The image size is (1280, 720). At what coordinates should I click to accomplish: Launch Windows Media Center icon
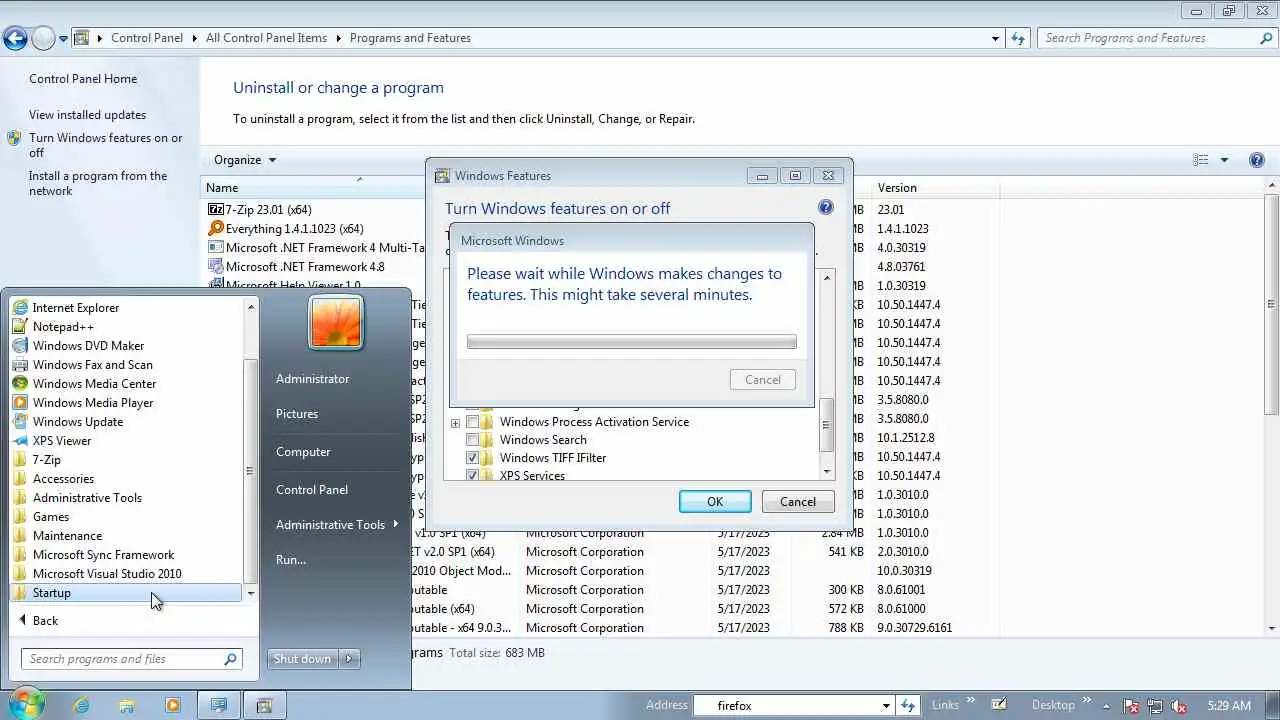(20, 384)
